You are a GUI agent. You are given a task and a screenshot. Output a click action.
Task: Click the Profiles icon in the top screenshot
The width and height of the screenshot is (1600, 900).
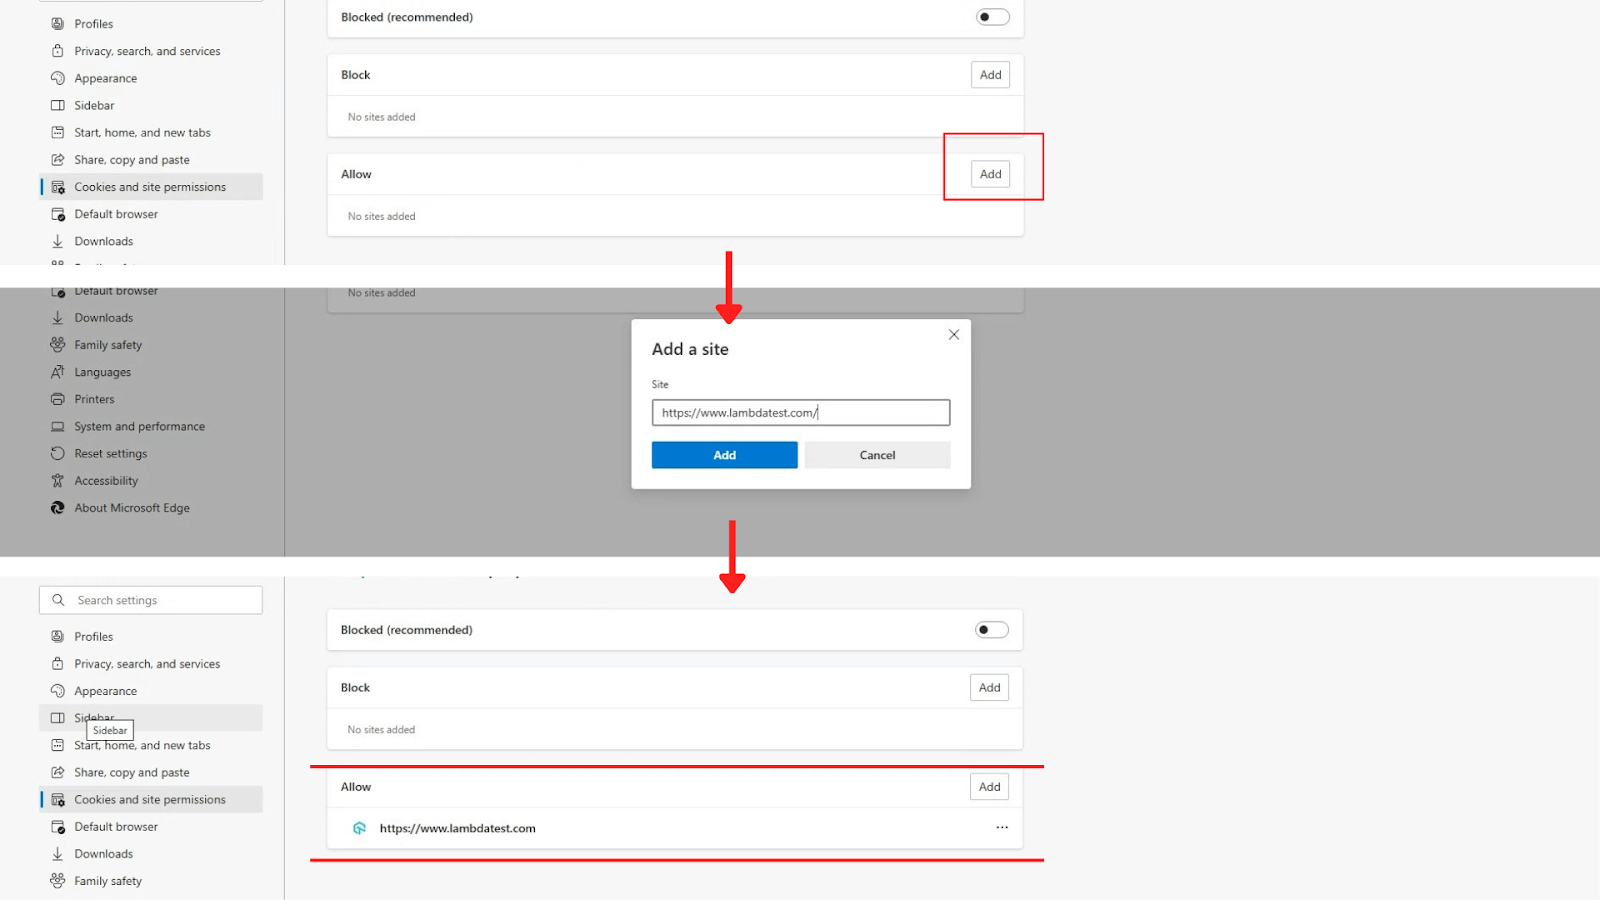click(58, 24)
